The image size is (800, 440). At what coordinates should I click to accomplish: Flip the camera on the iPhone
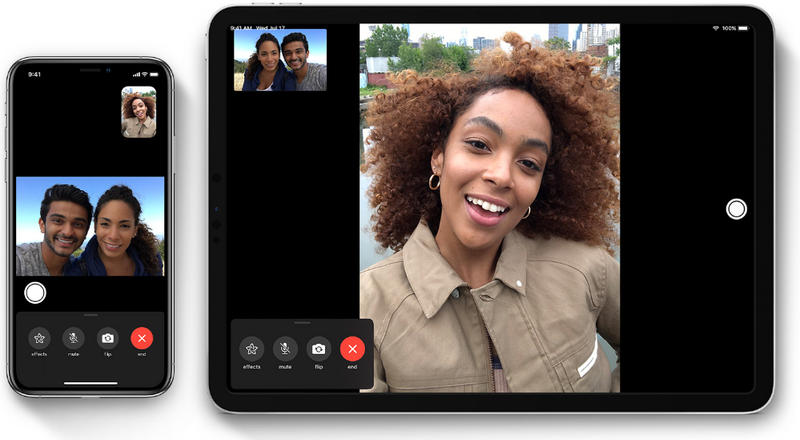click(x=108, y=338)
